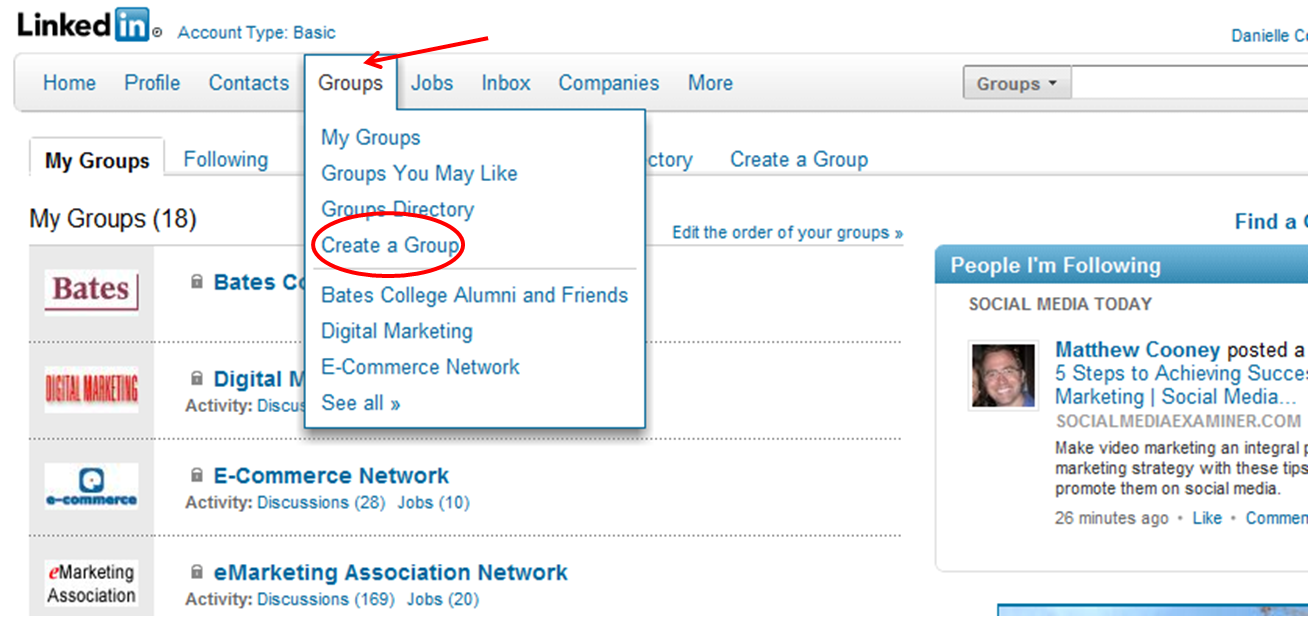Screen dimensions: 1309x617
Task: Click in the search input field
Action: click(1190, 83)
